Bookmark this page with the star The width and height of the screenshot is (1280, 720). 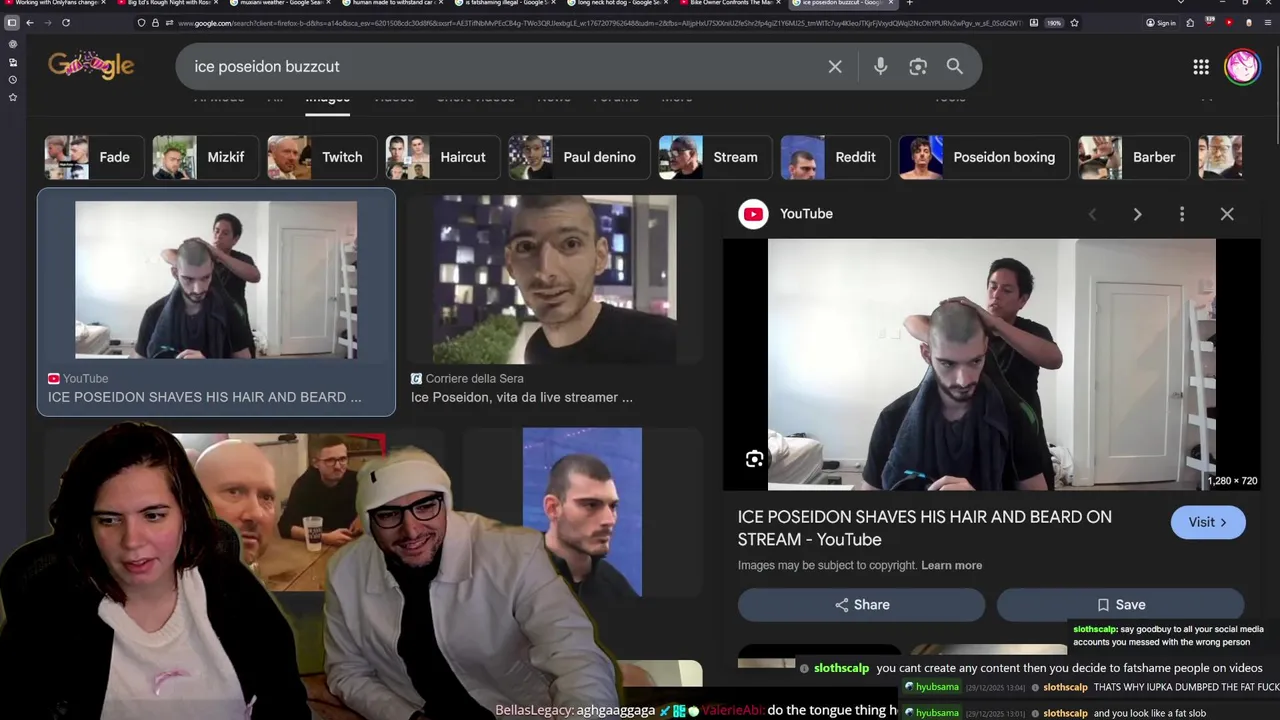pyautogui.click(x=1074, y=22)
